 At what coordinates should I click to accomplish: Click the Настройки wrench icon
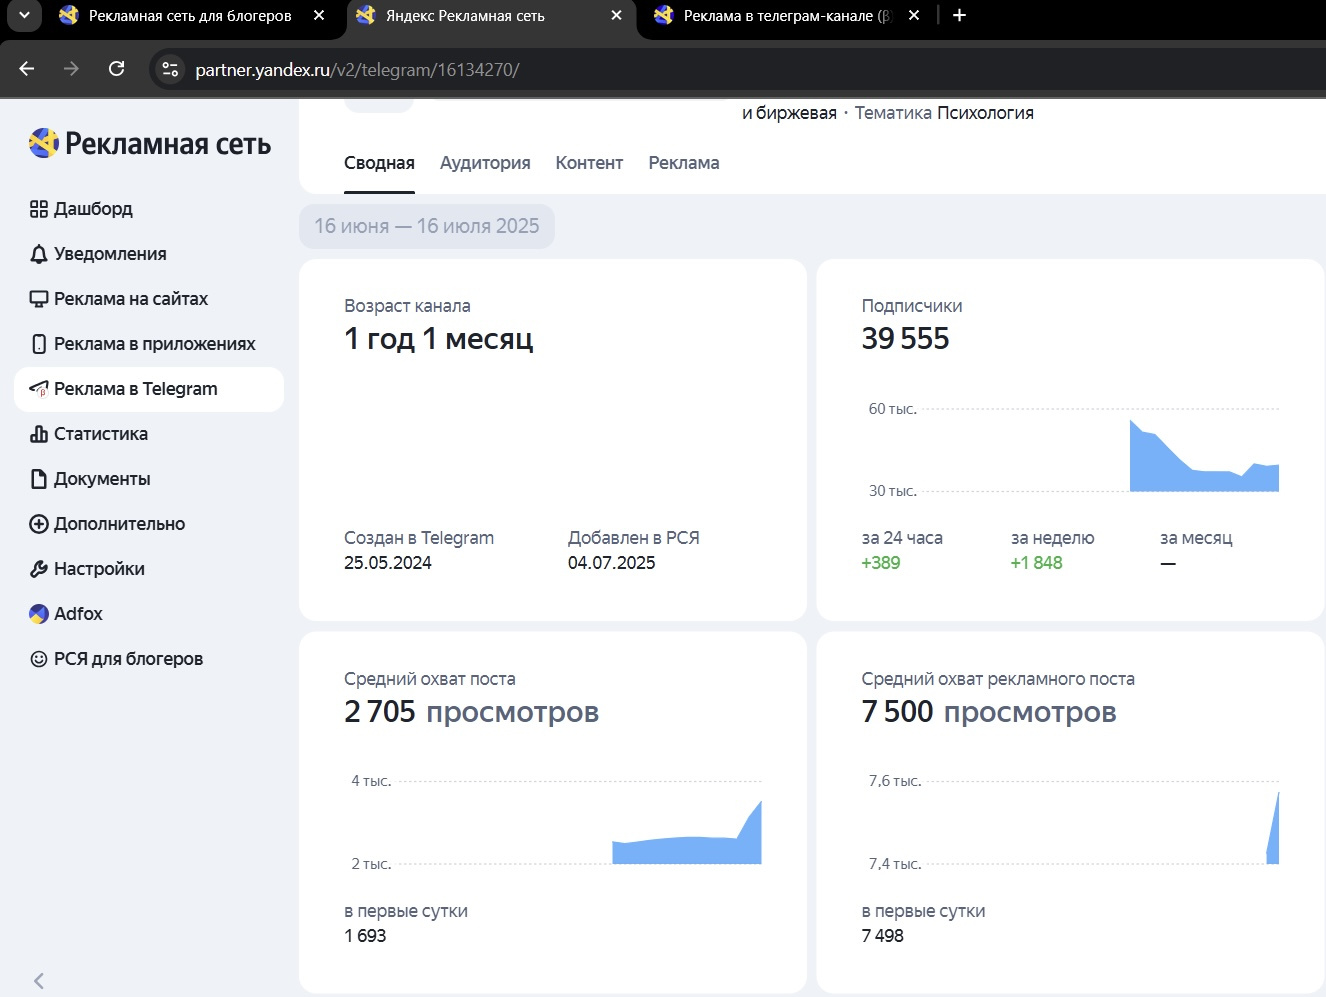[39, 569]
